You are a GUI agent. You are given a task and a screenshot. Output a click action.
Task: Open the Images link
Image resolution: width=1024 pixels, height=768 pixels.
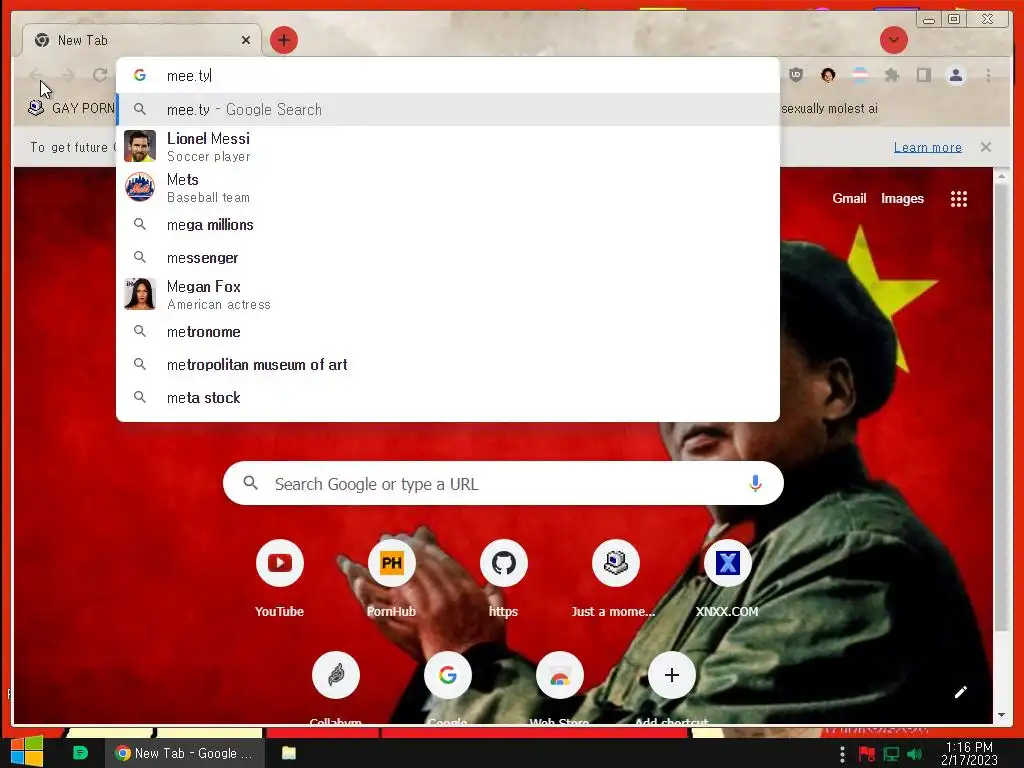coord(902,198)
